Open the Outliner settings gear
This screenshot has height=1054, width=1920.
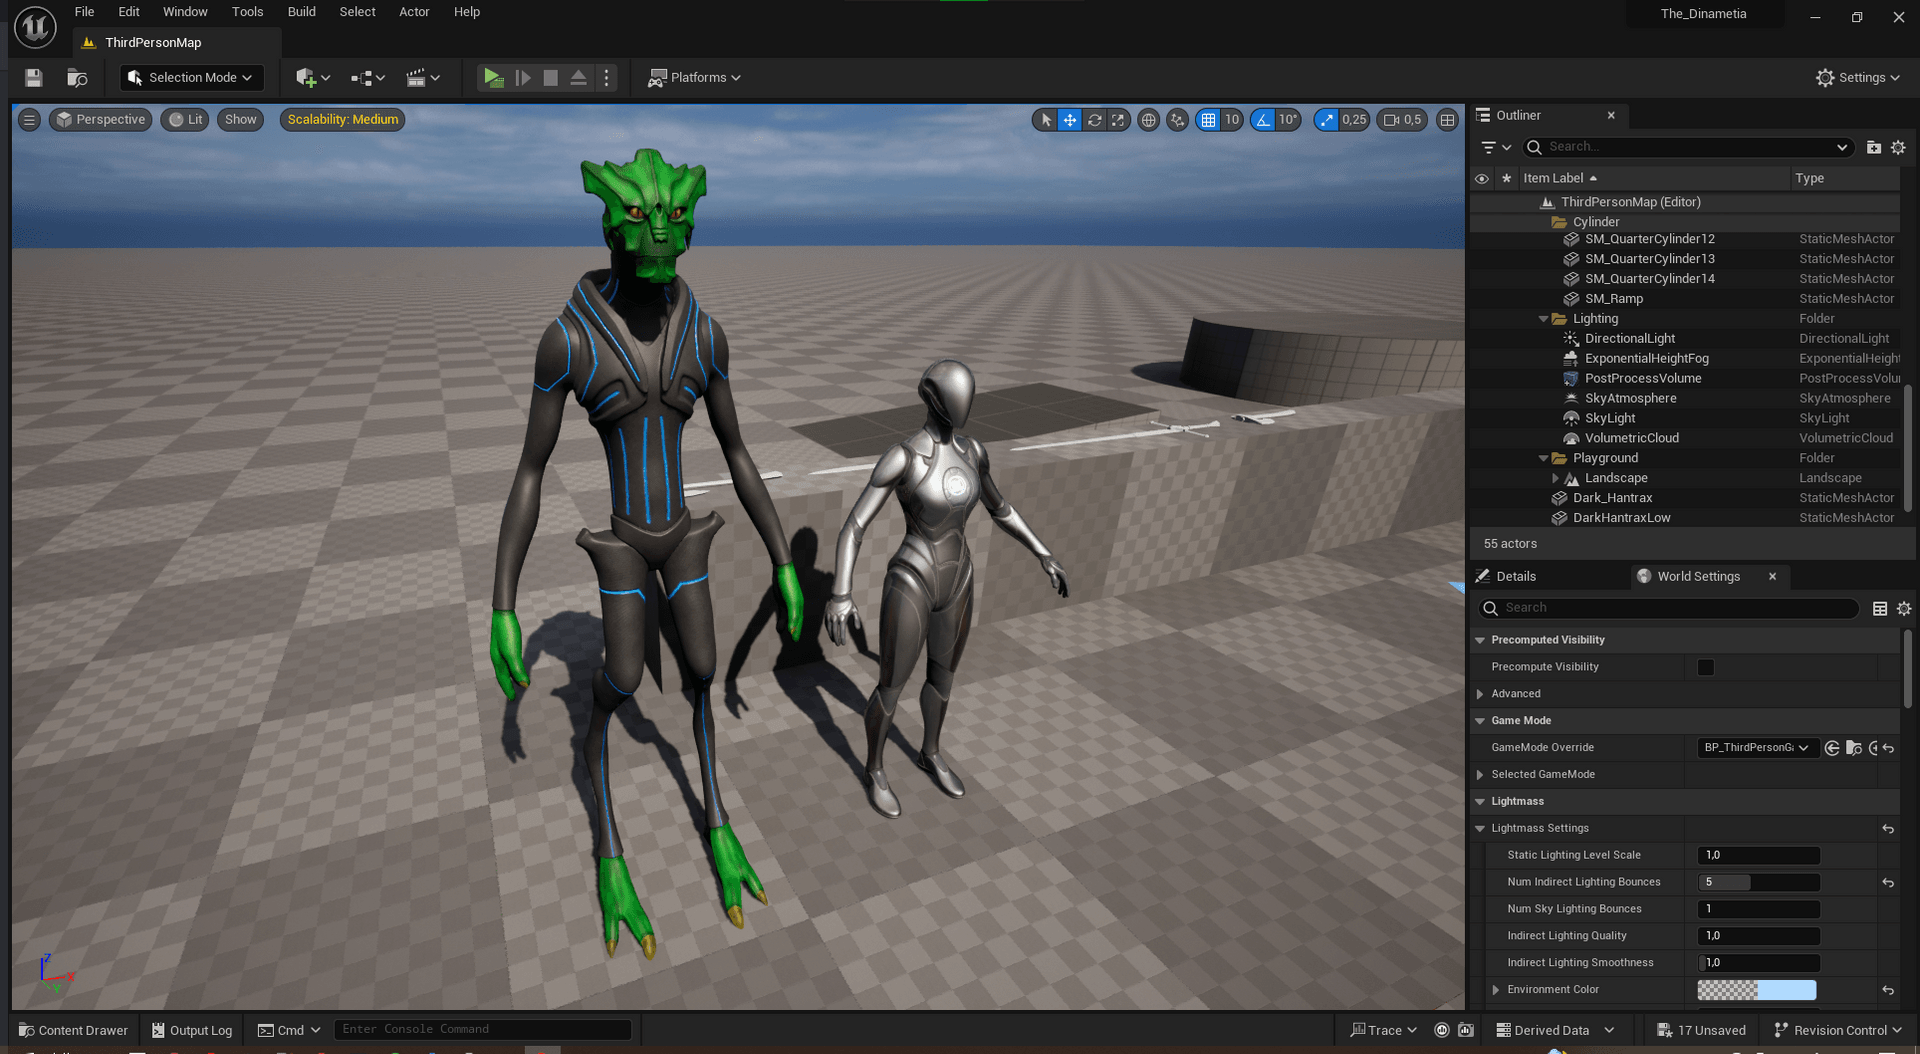pos(1898,148)
